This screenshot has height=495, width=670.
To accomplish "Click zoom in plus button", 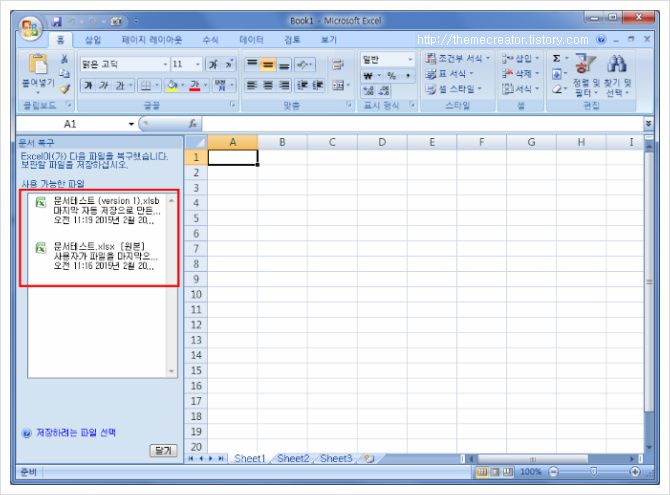I will [635, 472].
